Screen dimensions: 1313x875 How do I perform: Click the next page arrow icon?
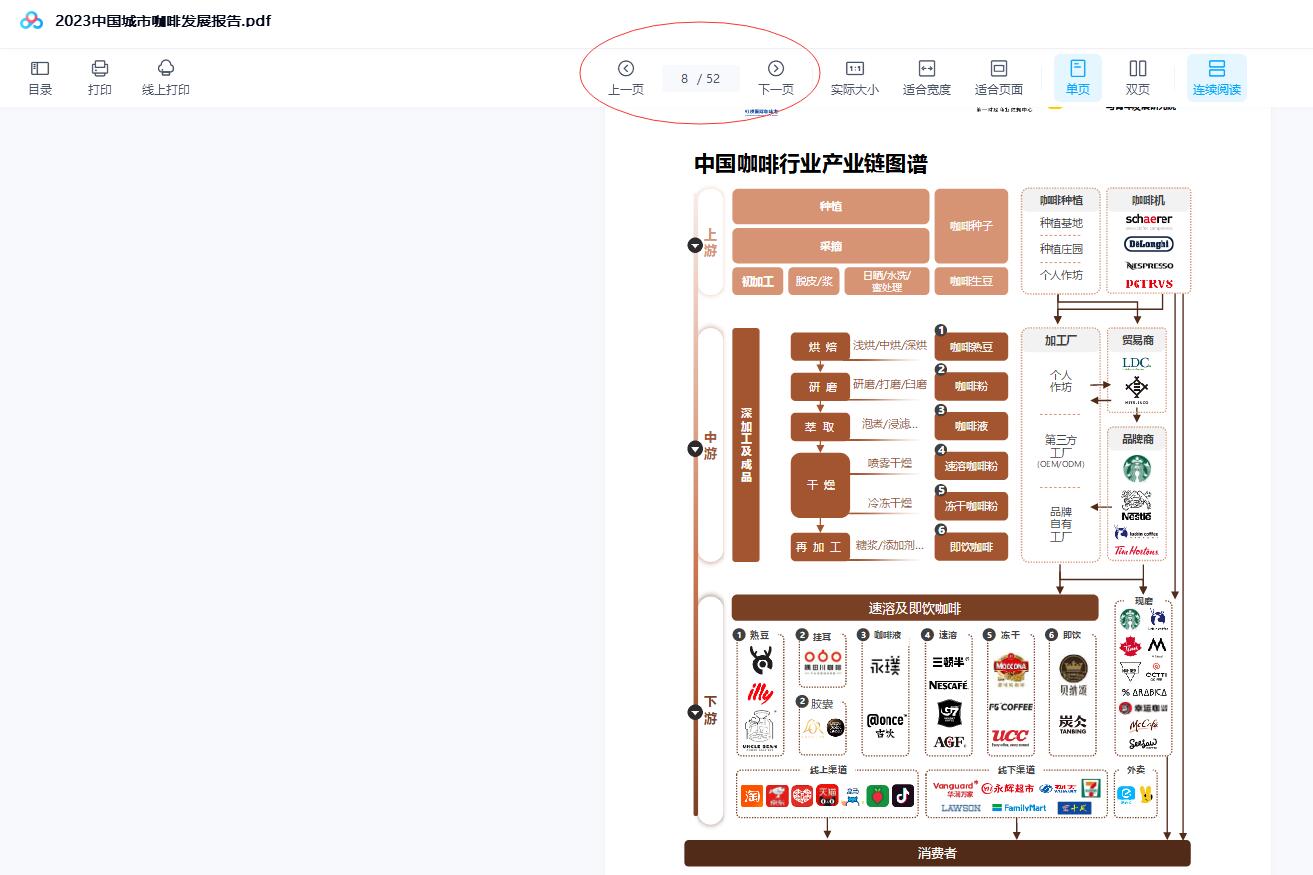[776, 68]
